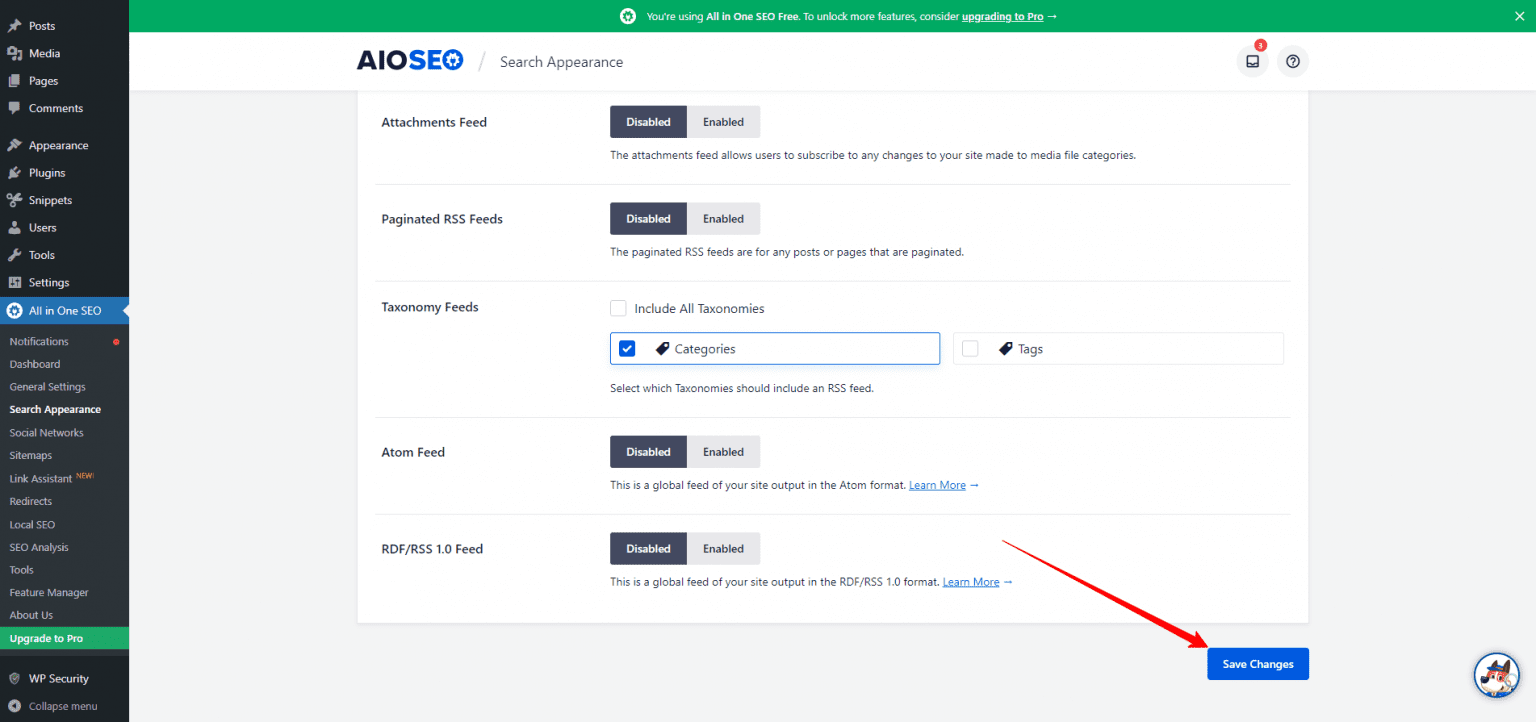Set Atom Feed to Enabled
The height and width of the screenshot is (722, 1536).
tap(723, 452)
